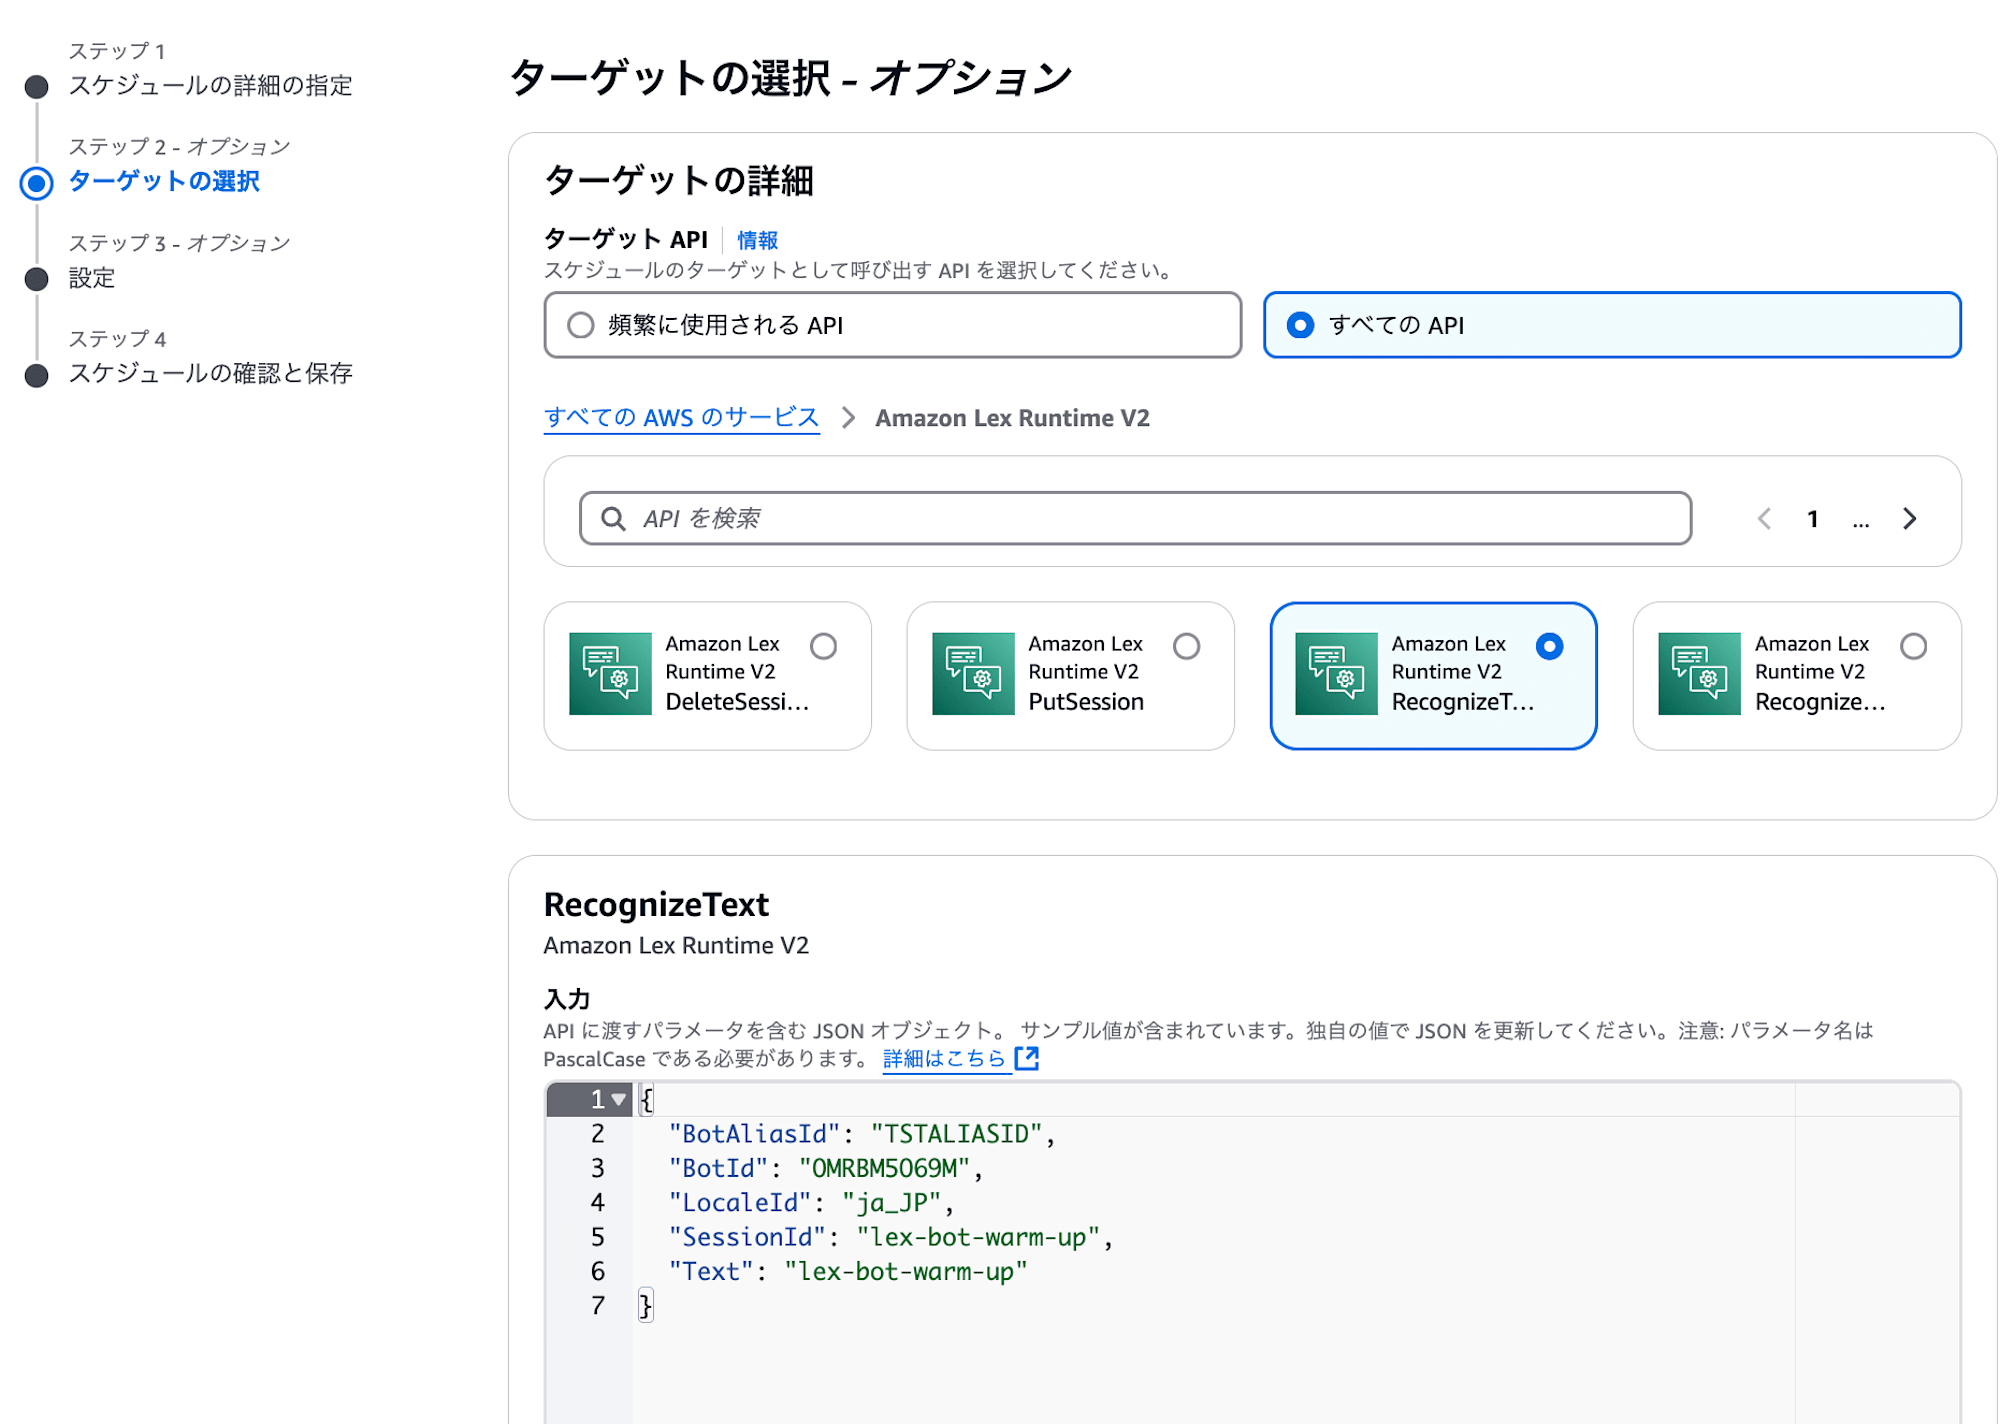
Task: Click the breadcrumb separator chevron
Action: pos(848,418)
